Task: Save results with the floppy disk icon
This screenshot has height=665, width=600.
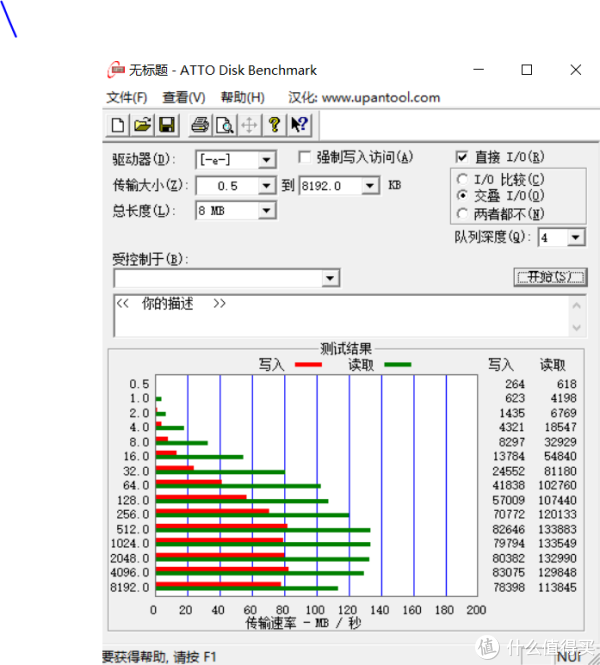Action: point(167,125)
